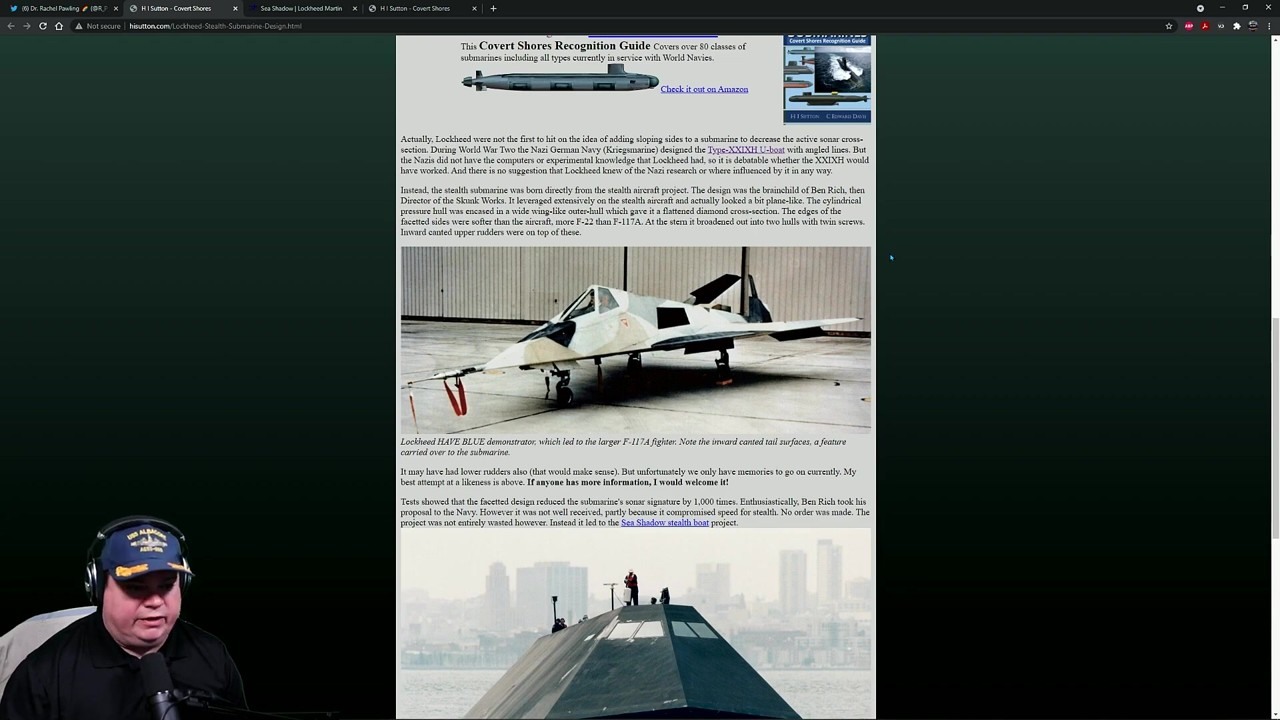
Task: Close the active Covert Shores tab
Action: point(235,8)
